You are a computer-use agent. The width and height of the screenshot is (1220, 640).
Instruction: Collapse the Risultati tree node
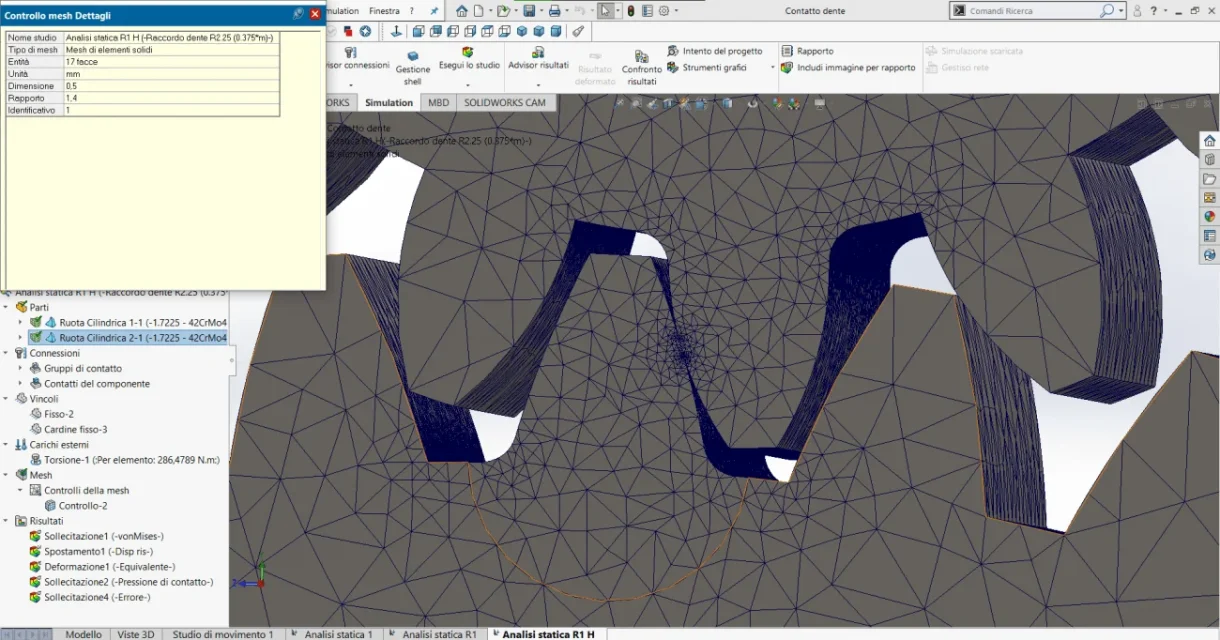pyautogui.click(x=8, y=521)
